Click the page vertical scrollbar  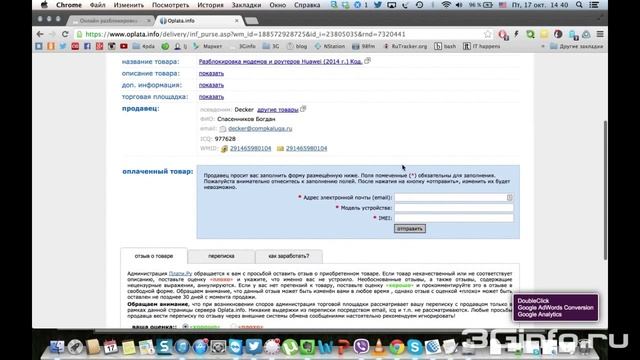pyautogui.click(x=604, y=190)
